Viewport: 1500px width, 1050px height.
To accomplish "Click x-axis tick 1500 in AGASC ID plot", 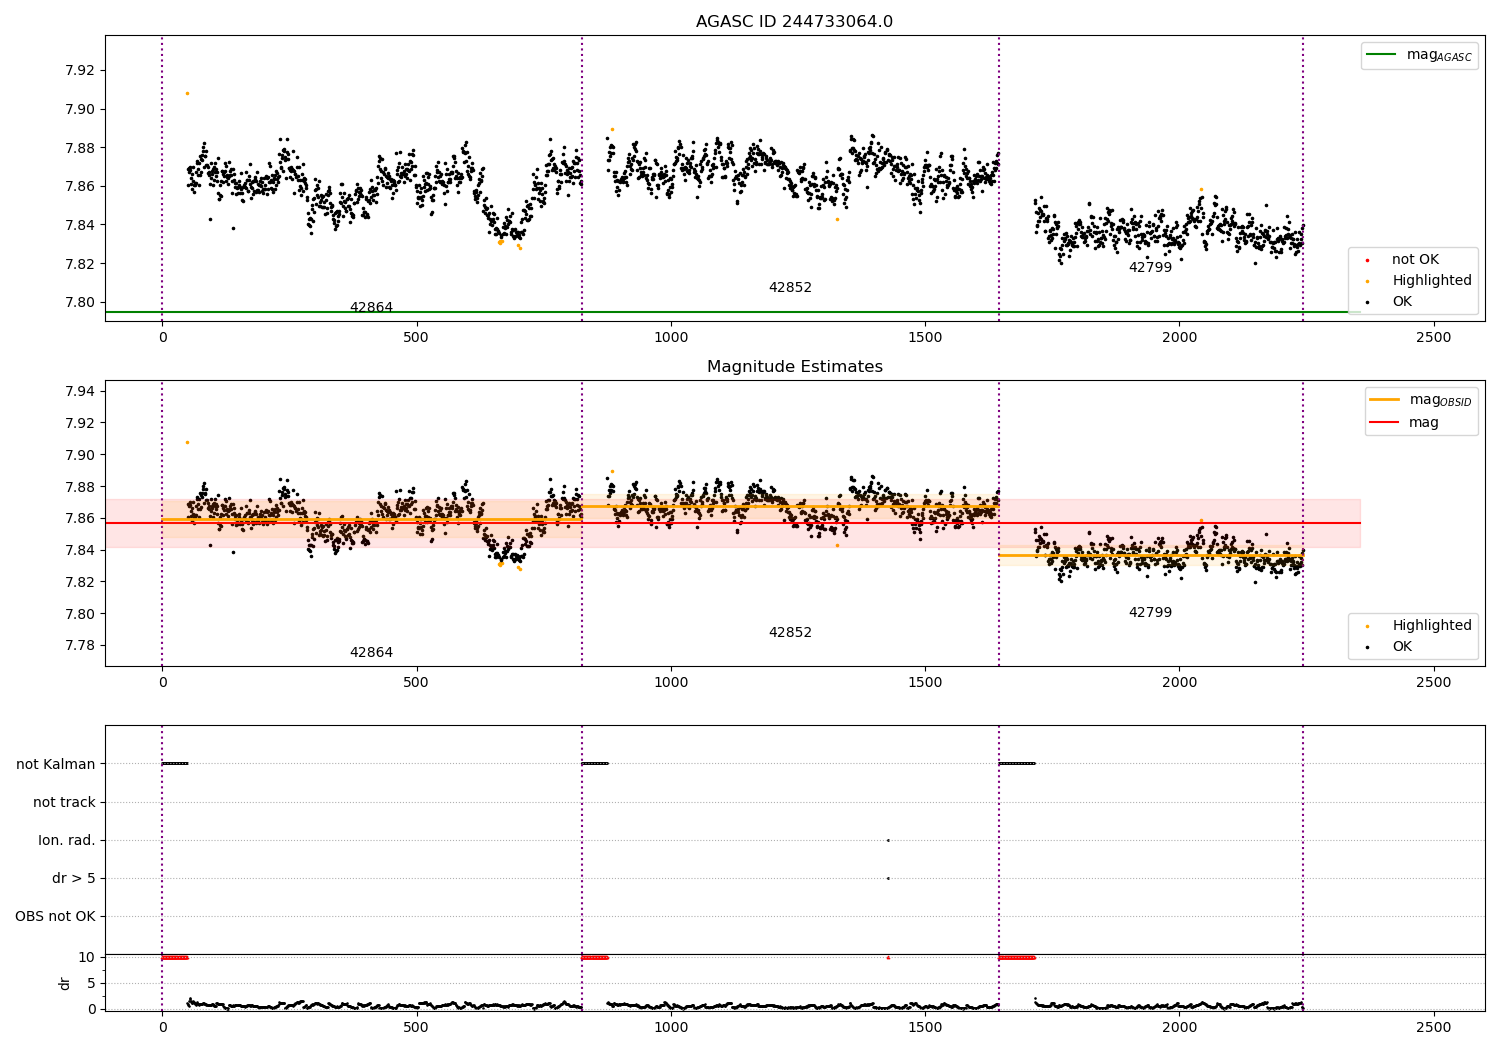I will (925, 338).
